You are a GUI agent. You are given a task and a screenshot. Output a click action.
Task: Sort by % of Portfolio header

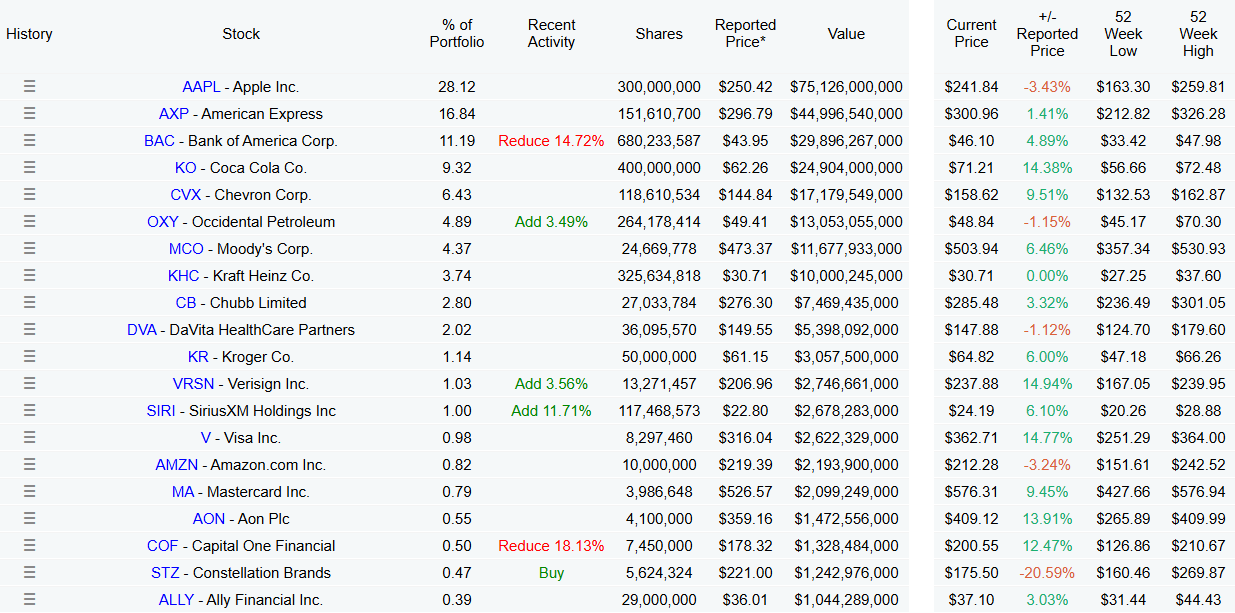(457, 33)
